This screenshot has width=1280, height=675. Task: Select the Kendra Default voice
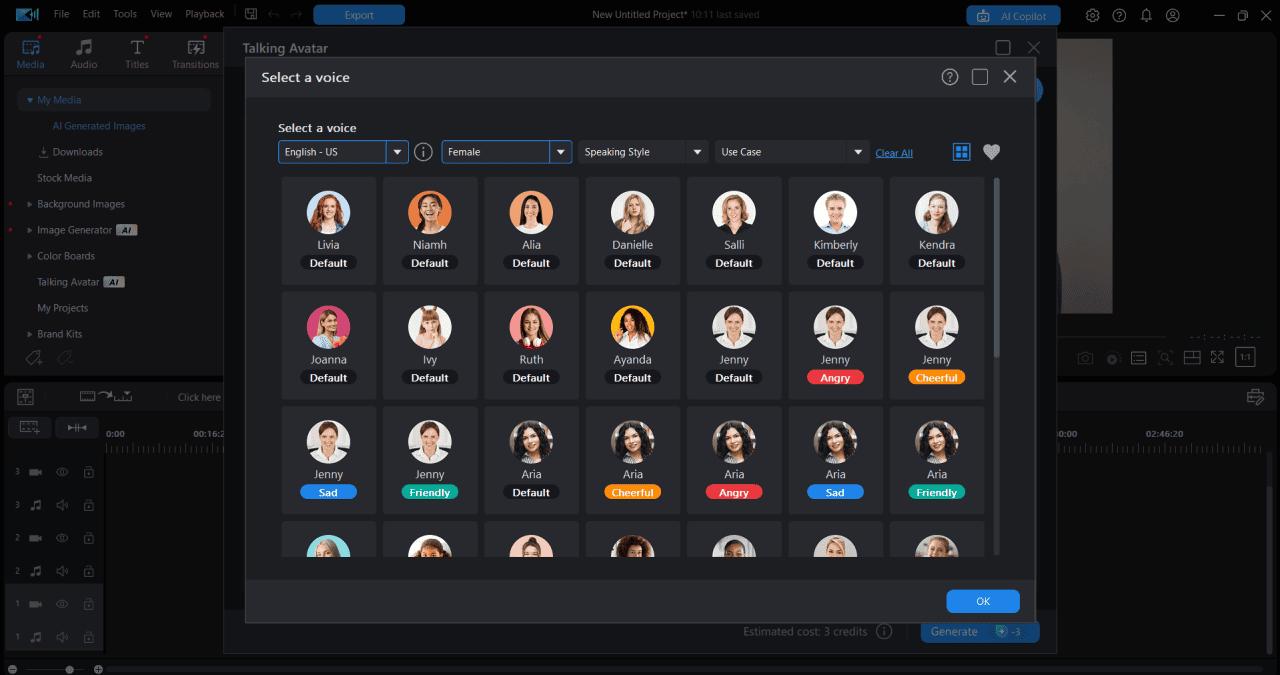point(937,230)
